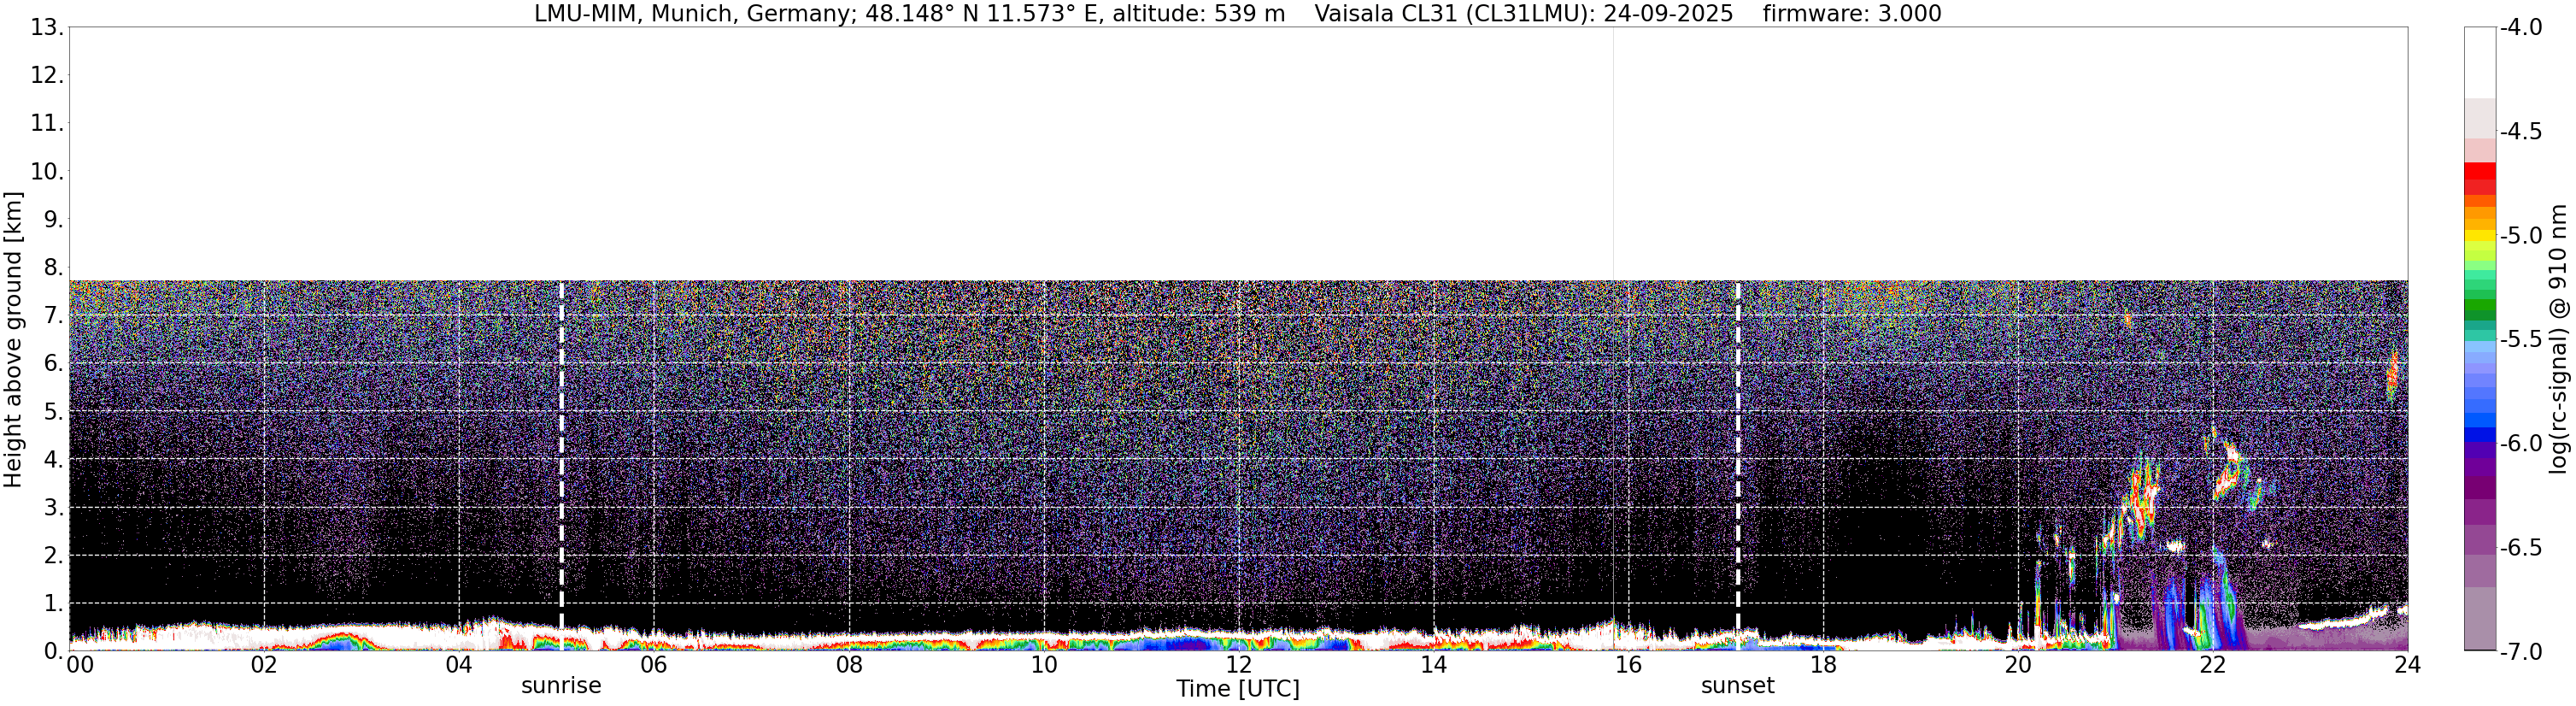This screenshot has width=2576, height=706.
Task: Click the '2.' tick label on the height axis
Action: tap(54, 556)
